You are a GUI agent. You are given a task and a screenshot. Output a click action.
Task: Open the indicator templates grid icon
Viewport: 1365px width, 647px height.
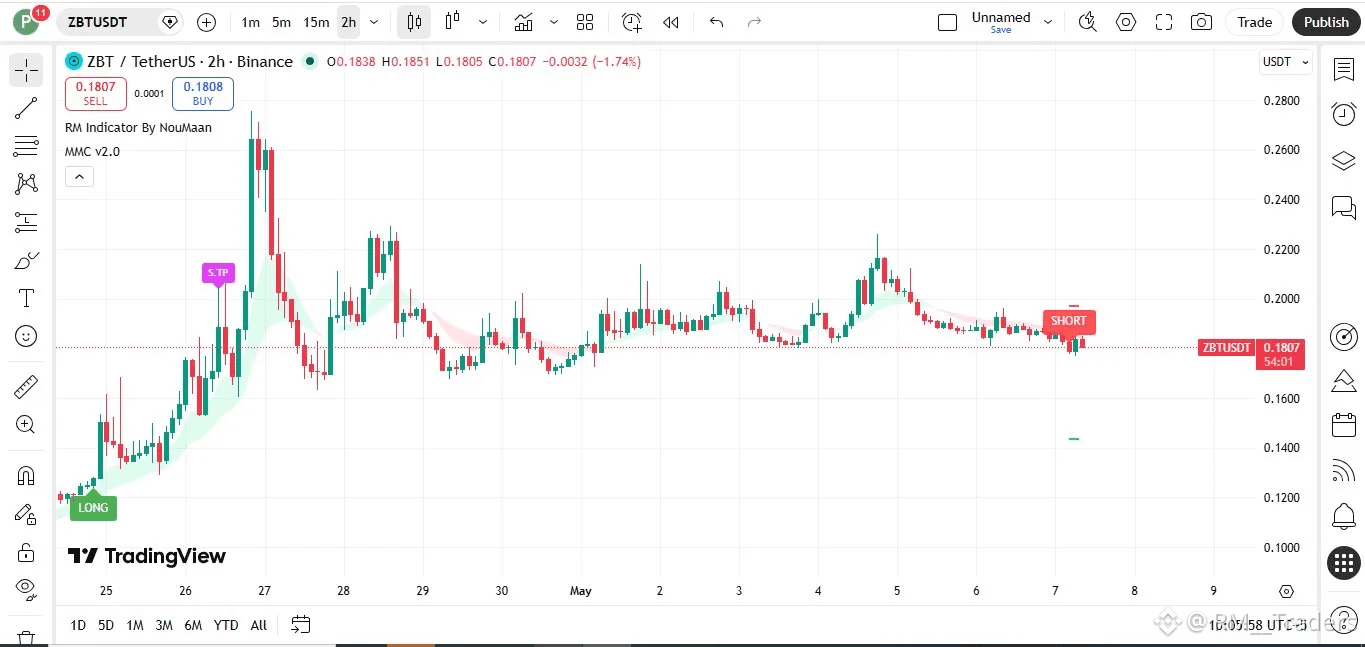pyautogui.click(x=585, y=22)
